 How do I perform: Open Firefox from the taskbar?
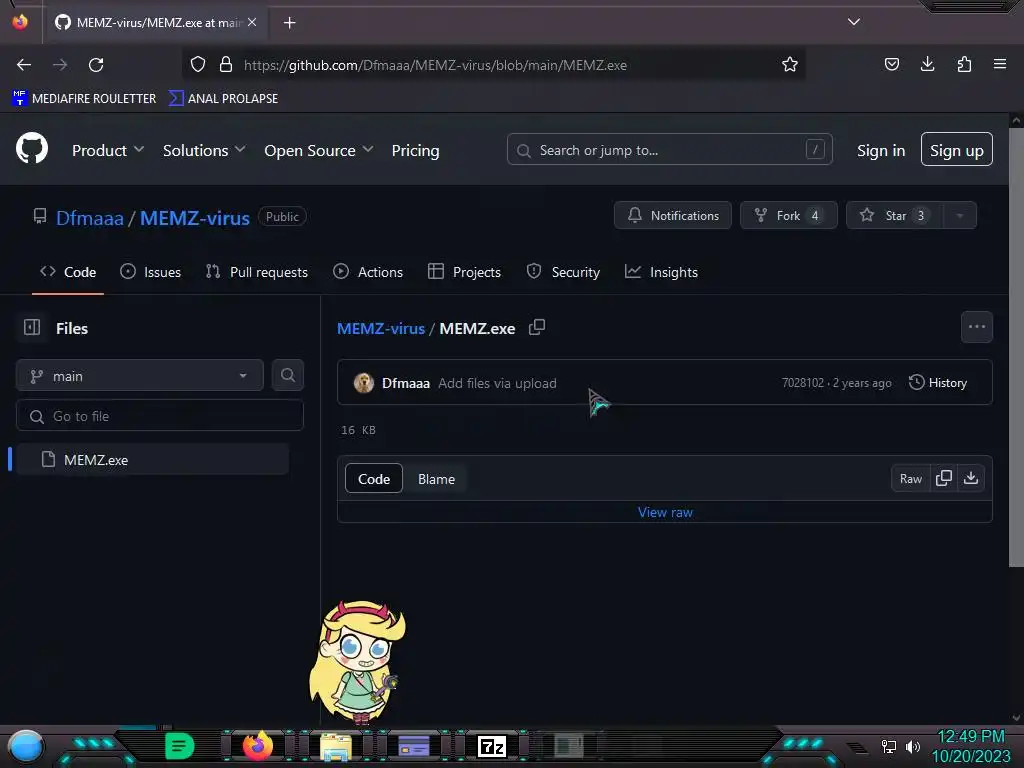pos(258,745)
